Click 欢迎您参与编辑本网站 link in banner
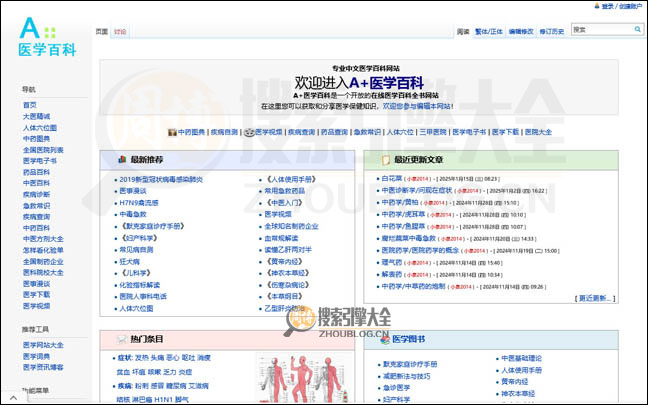 [x=417, y=106]
